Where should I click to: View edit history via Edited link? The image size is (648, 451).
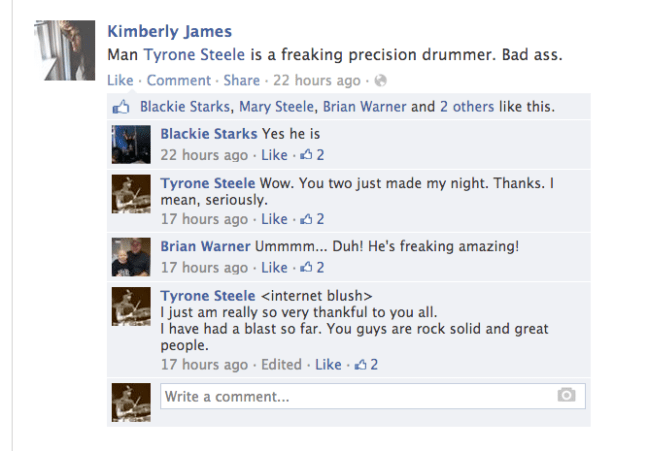click(281, 364)
